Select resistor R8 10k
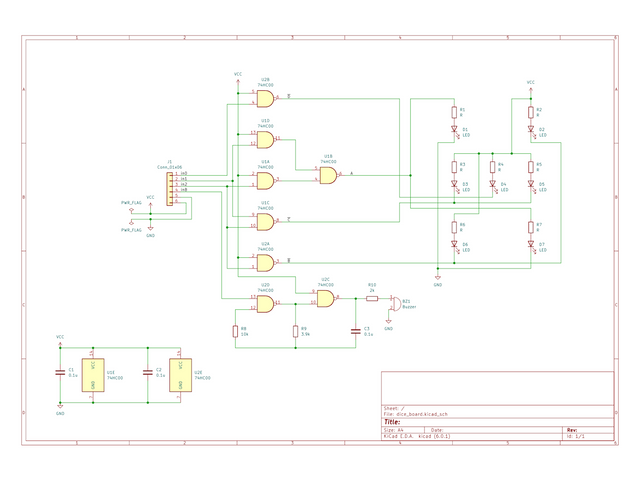Image resolution: width=640 pixels, height=480 pixels. coord(236,331)
